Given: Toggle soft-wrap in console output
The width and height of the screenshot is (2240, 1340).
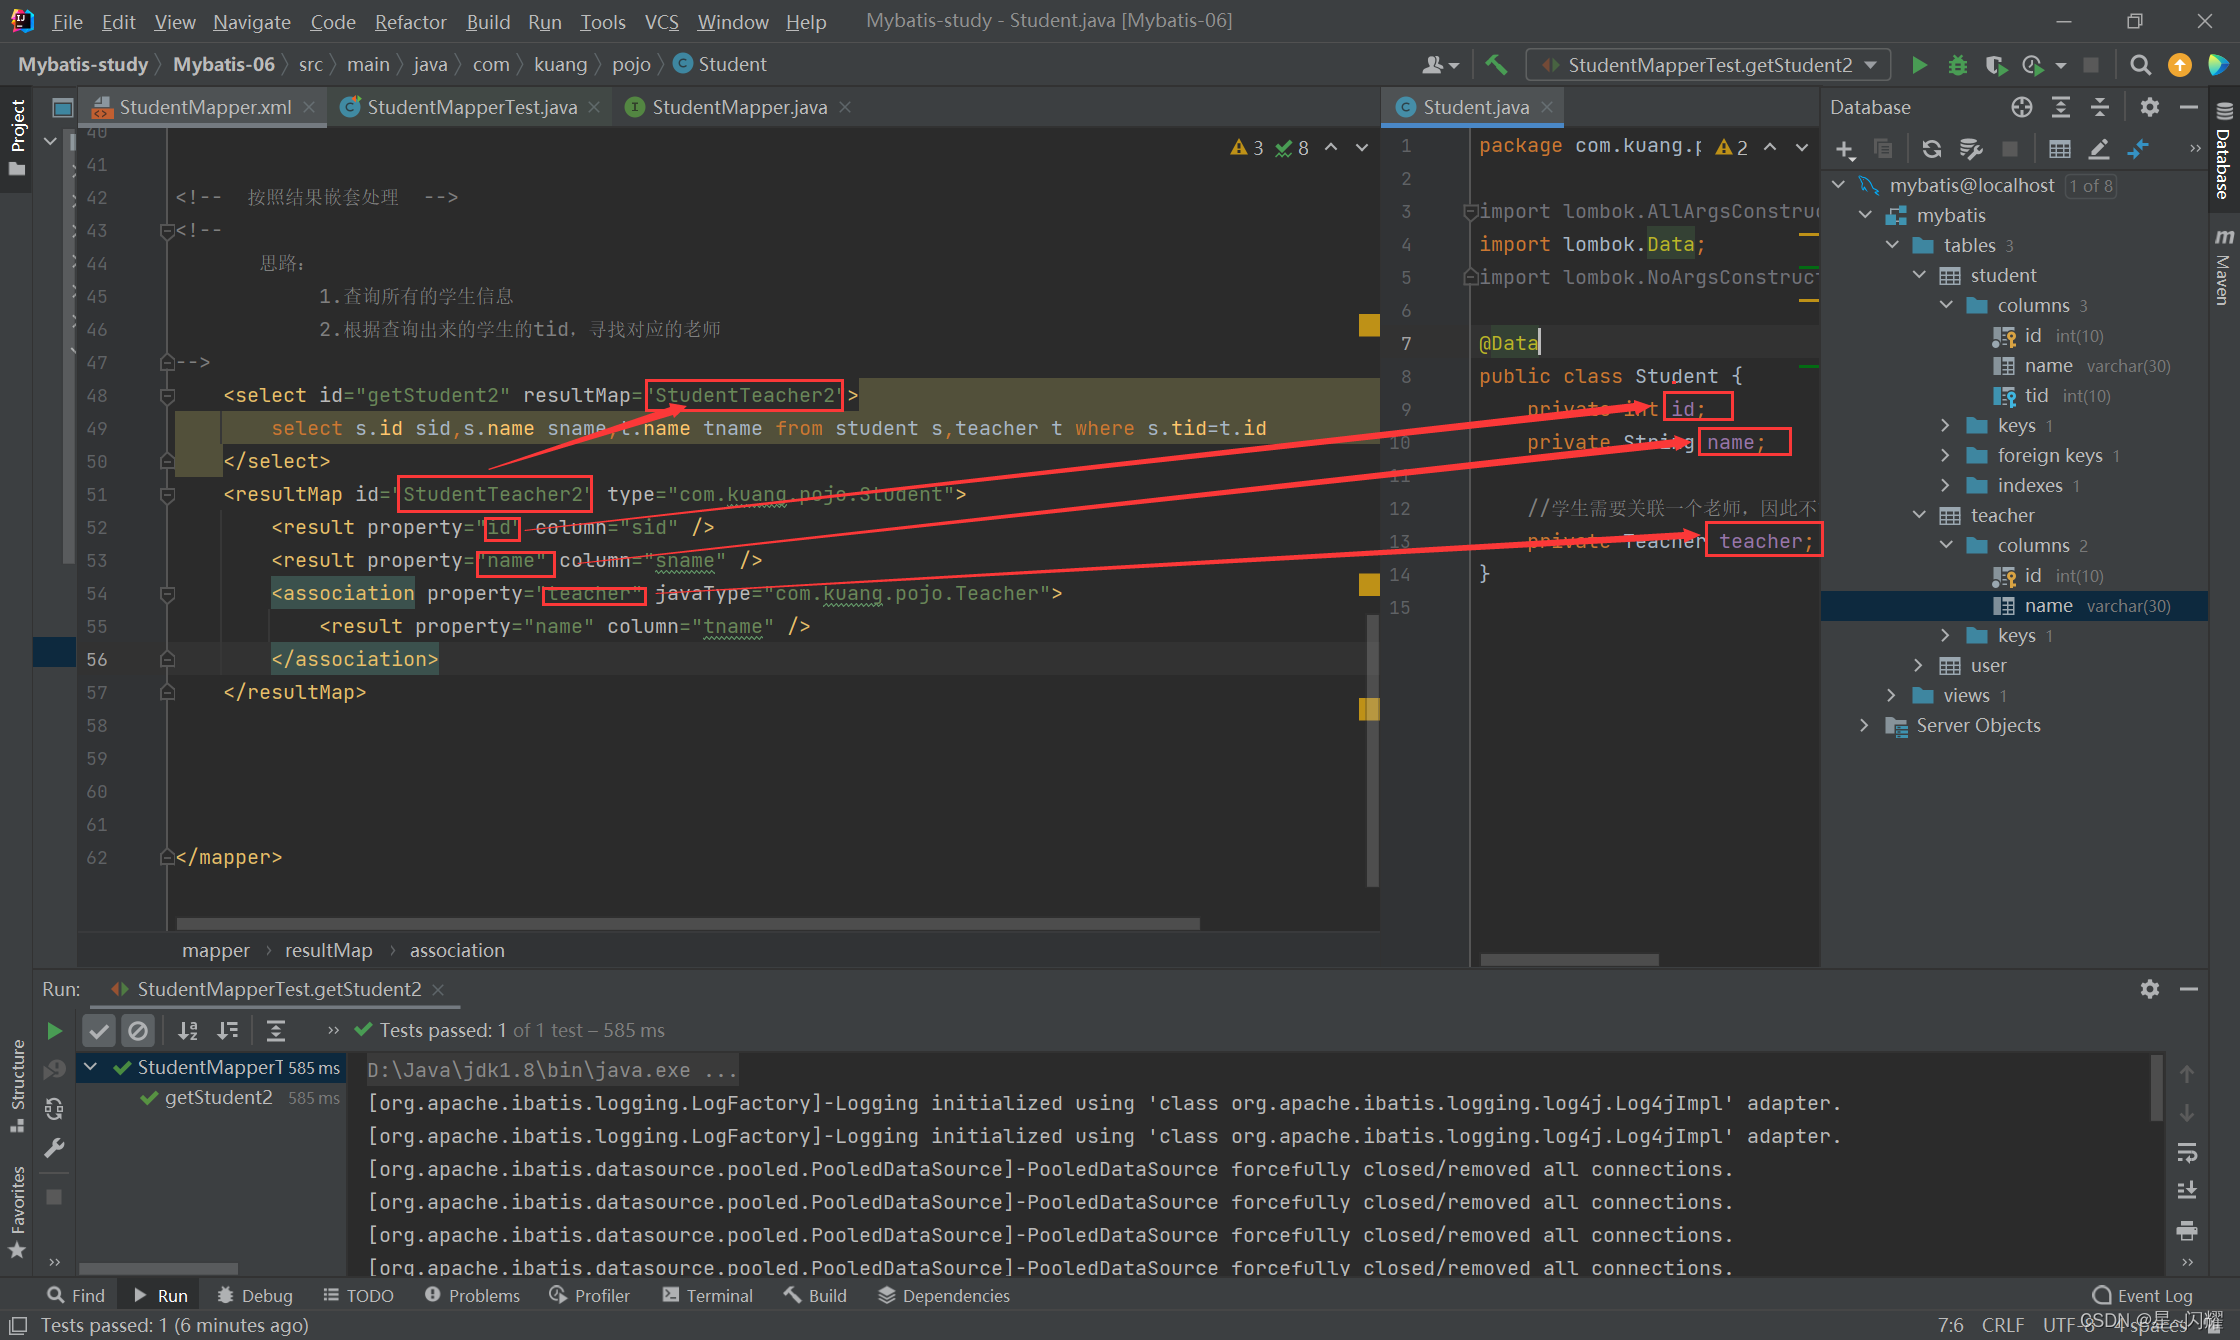Looking at the screenshot, I should 2187,1153.
